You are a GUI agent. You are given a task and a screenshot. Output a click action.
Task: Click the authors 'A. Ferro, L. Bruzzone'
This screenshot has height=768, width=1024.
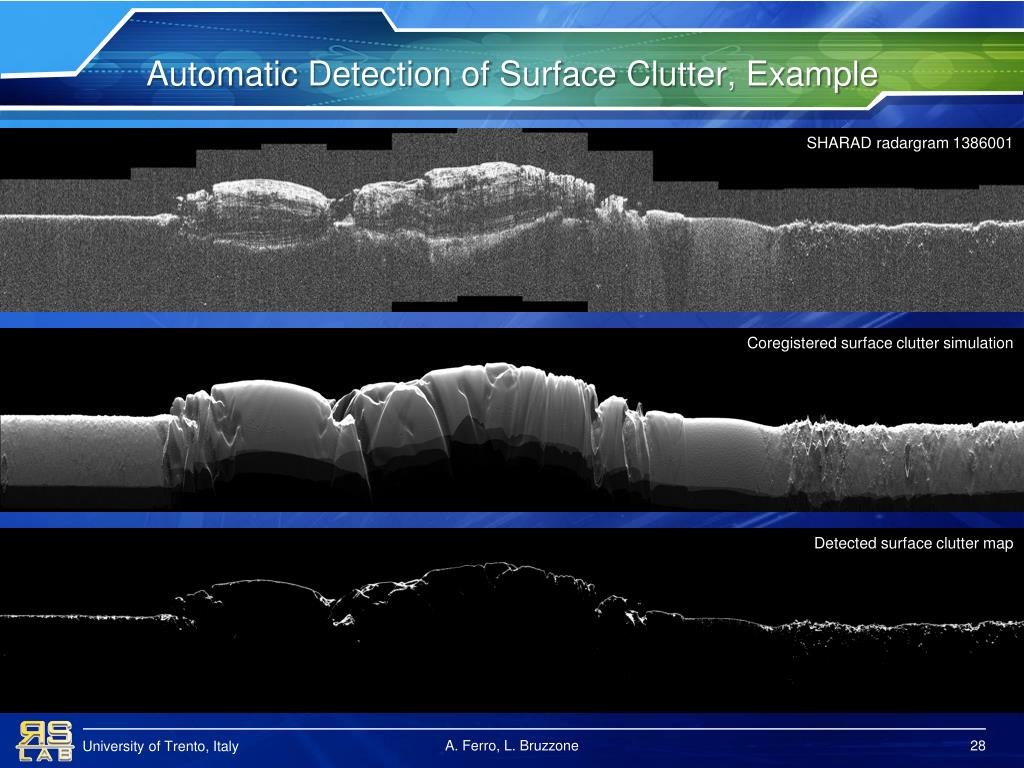pos(511,745)
